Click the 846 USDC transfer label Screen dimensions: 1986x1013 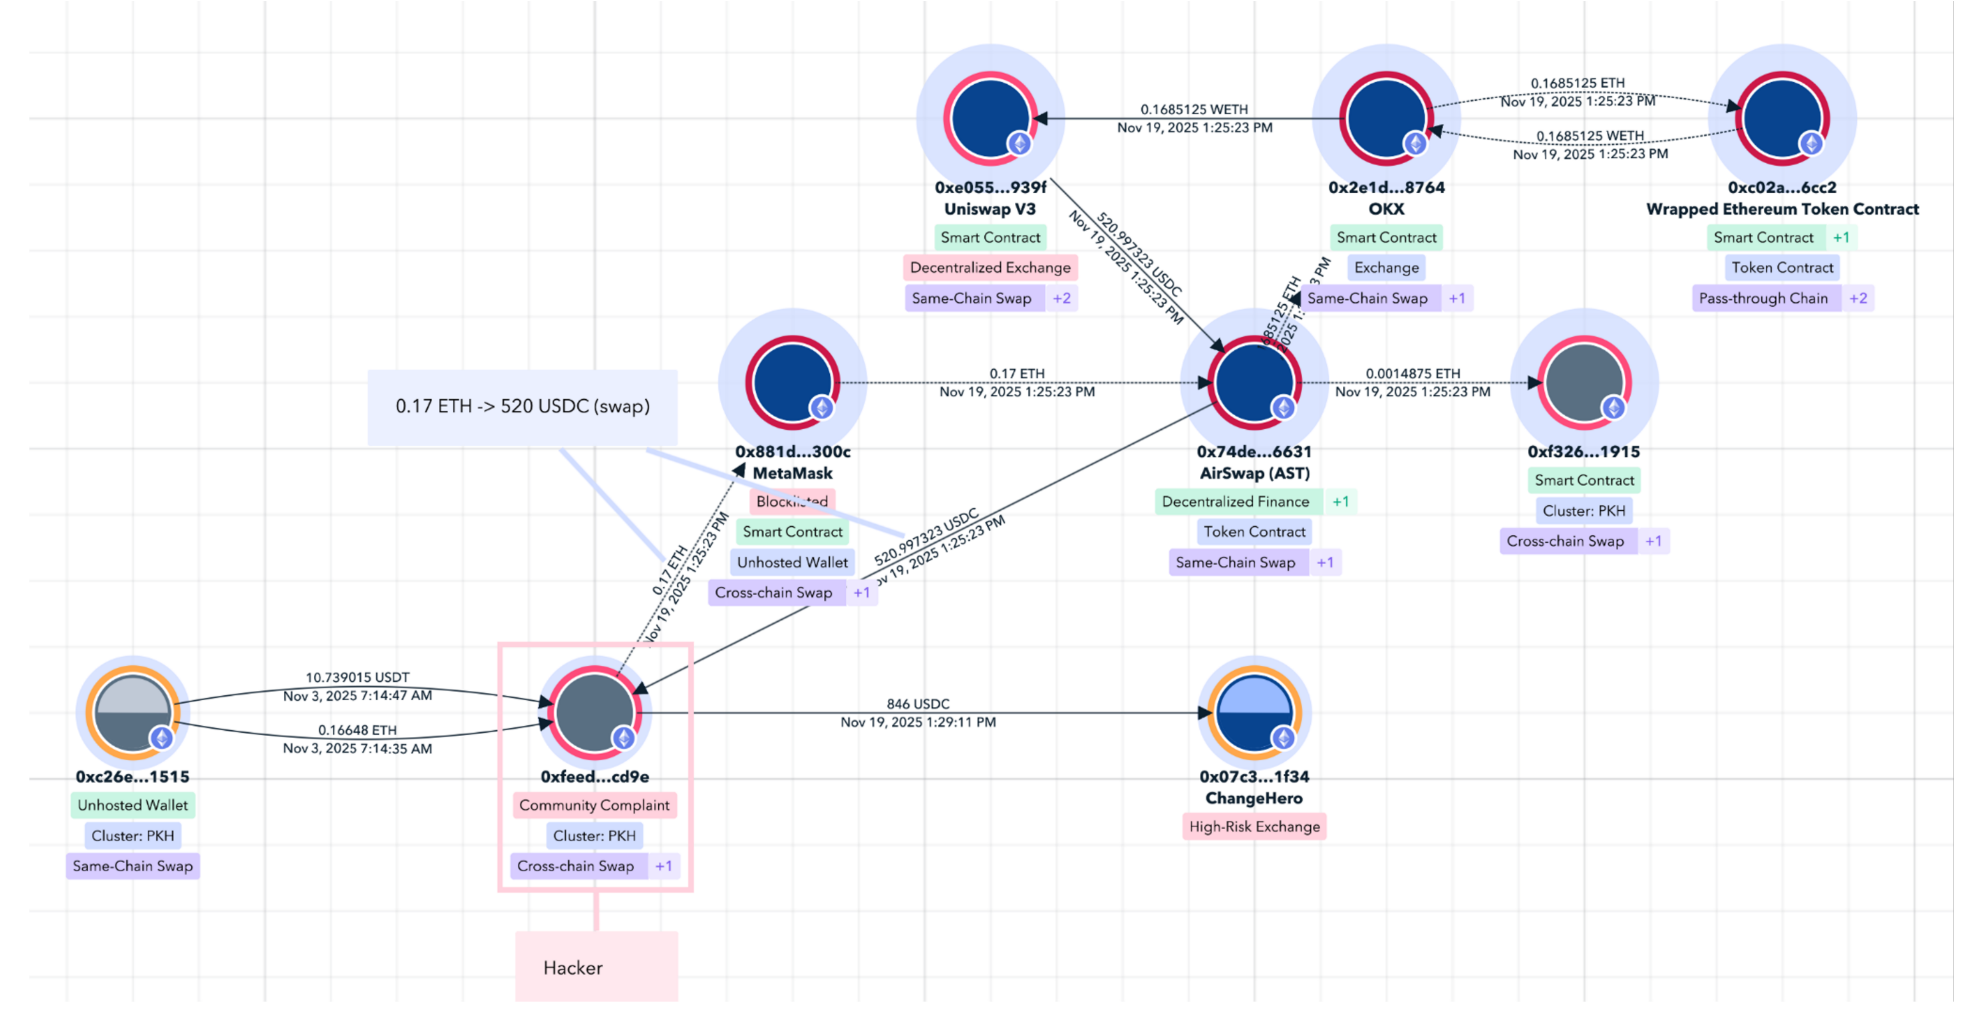918,704
